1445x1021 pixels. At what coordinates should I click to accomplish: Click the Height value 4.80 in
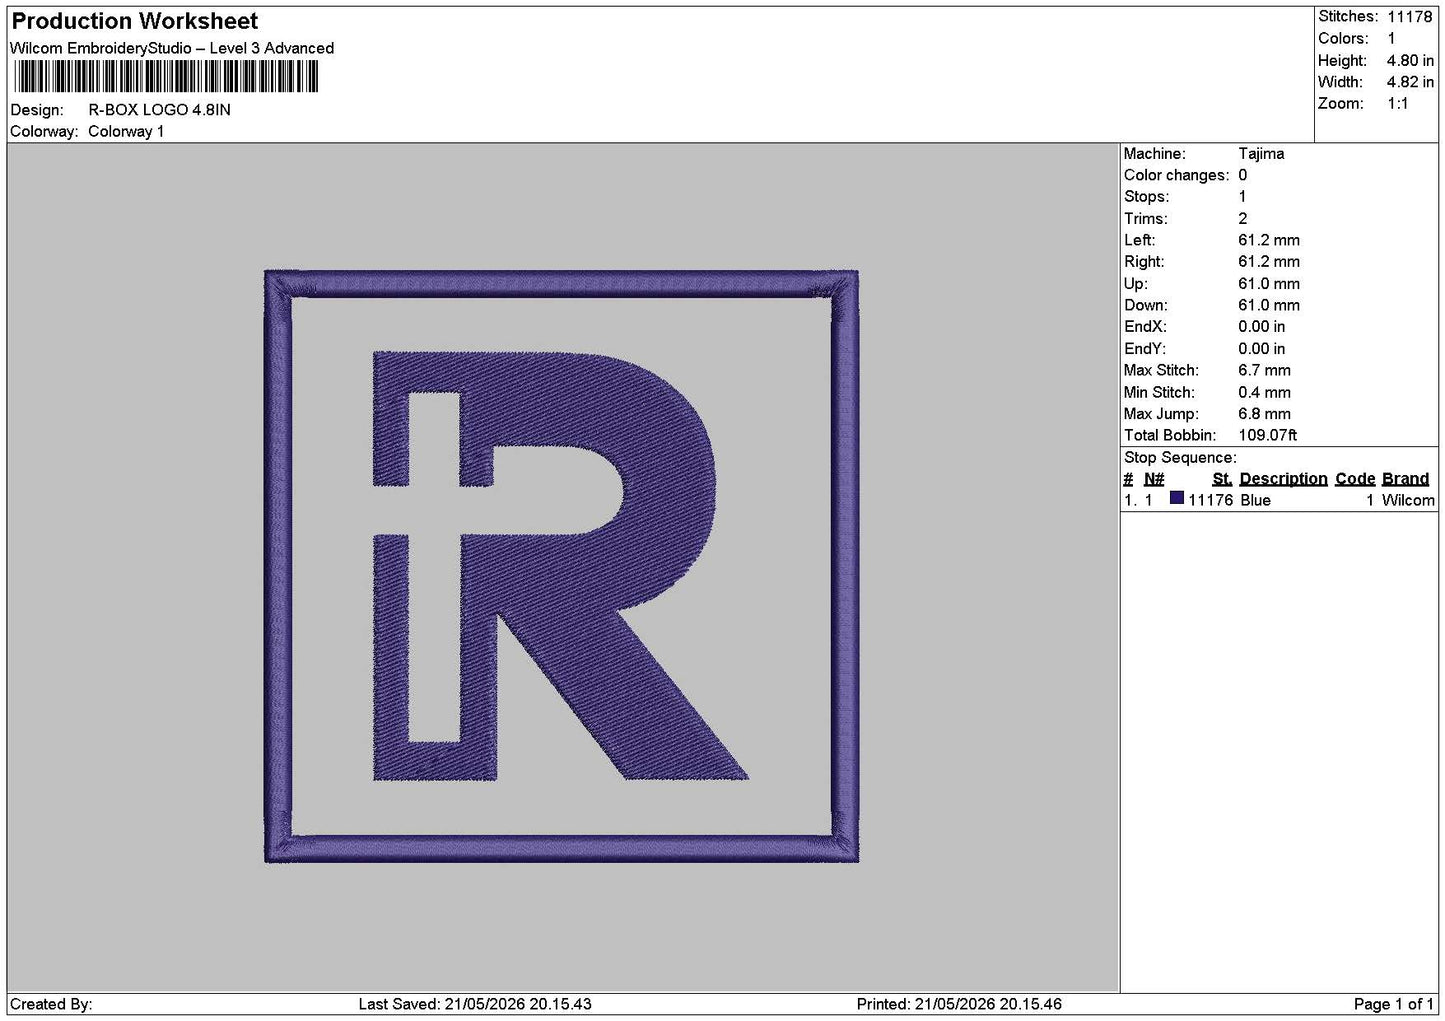tap(1410, 60)
